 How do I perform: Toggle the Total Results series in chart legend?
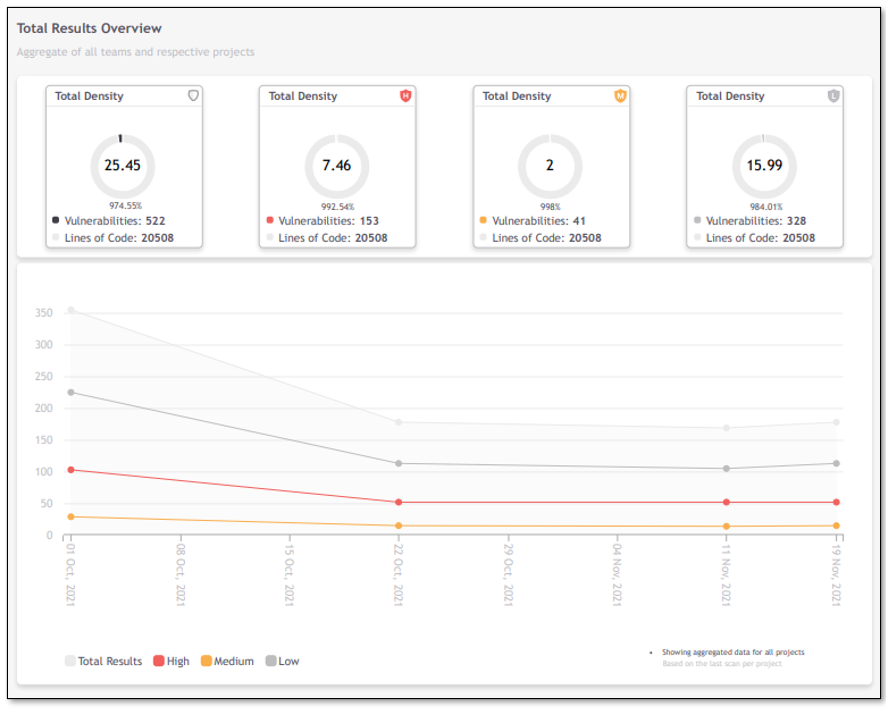103,661
